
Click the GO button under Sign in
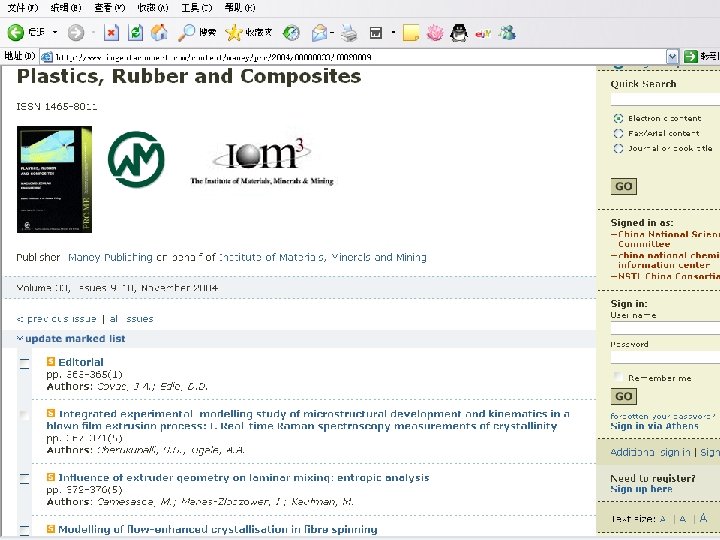pyautogui.click(x=624, y=396)
